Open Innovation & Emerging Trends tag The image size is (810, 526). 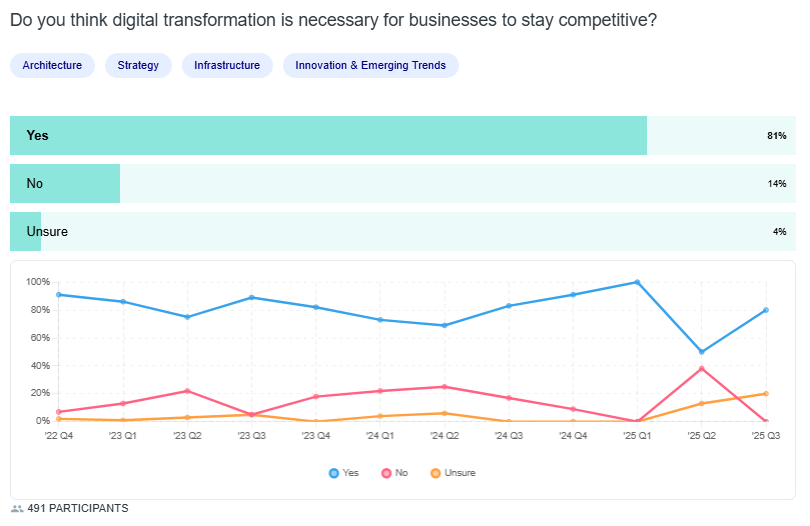(370, 65)
